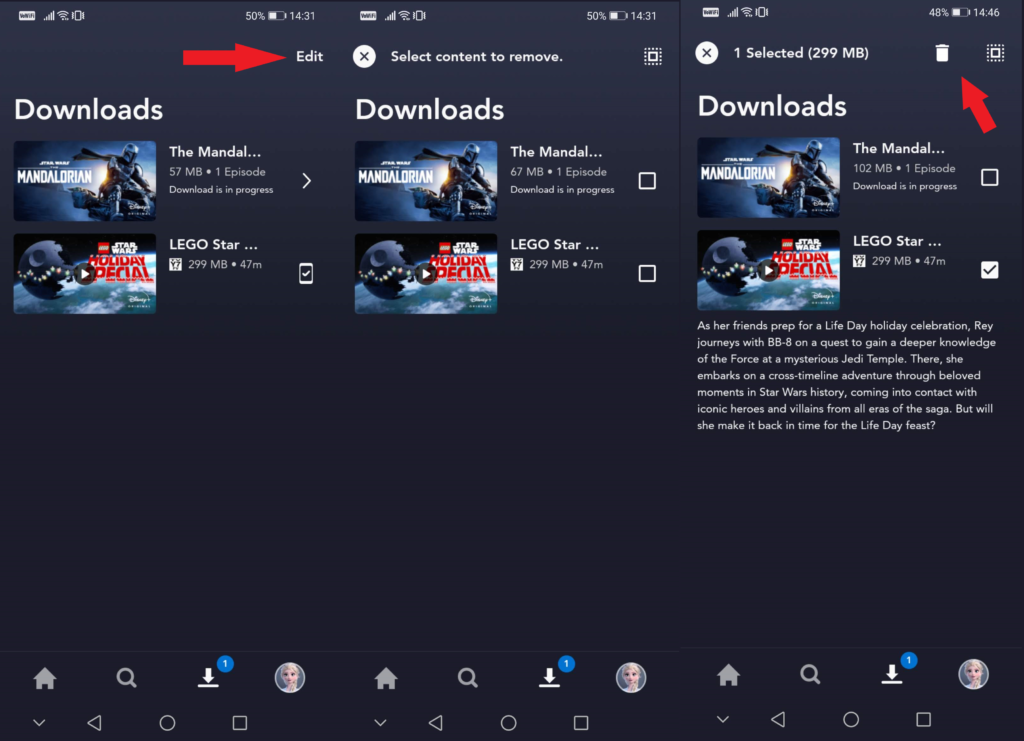Open Elsa profile avatar on Edit screen
Screen dimensions: 1024x741
click(289, 678)
